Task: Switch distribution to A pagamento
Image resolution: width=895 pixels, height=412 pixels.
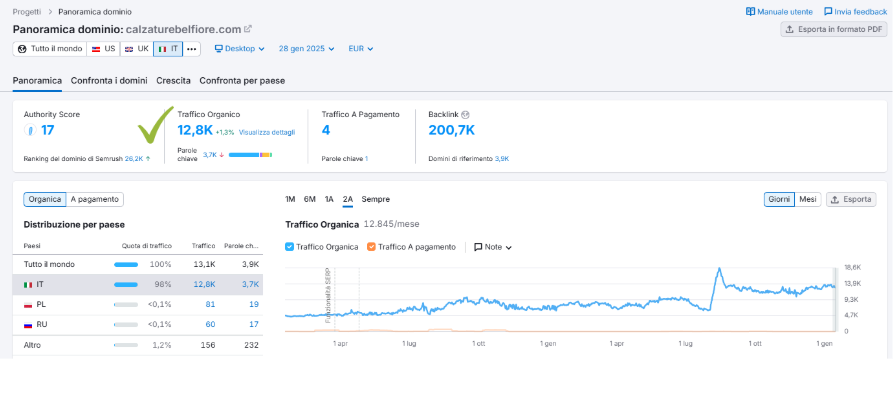Action: (95, 199)
